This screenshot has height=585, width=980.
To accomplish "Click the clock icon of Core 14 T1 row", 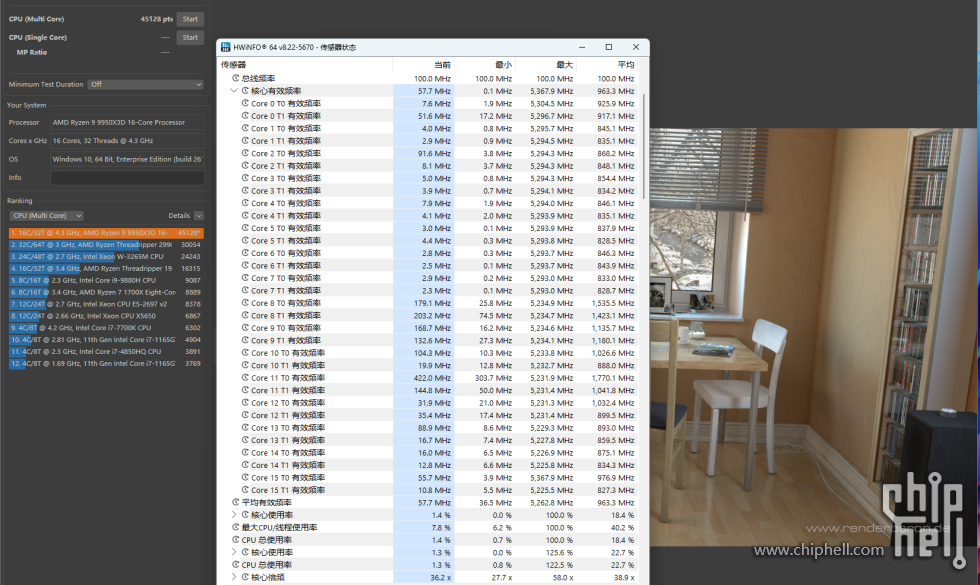I will pyautogui.click(x=245, y=465).
